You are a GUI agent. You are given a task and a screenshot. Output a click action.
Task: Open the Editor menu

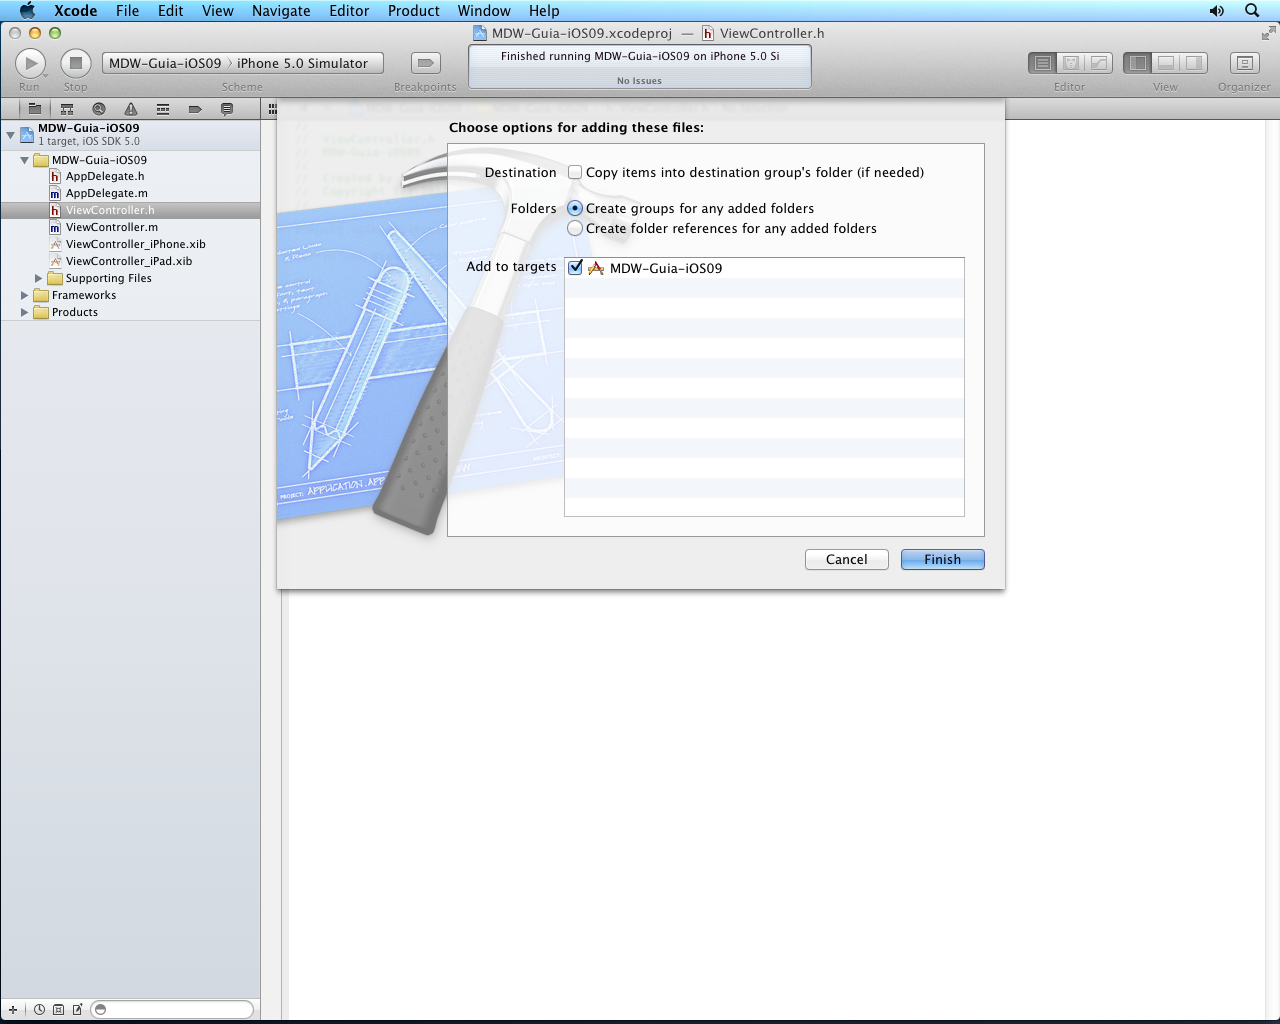coord(349,11)
